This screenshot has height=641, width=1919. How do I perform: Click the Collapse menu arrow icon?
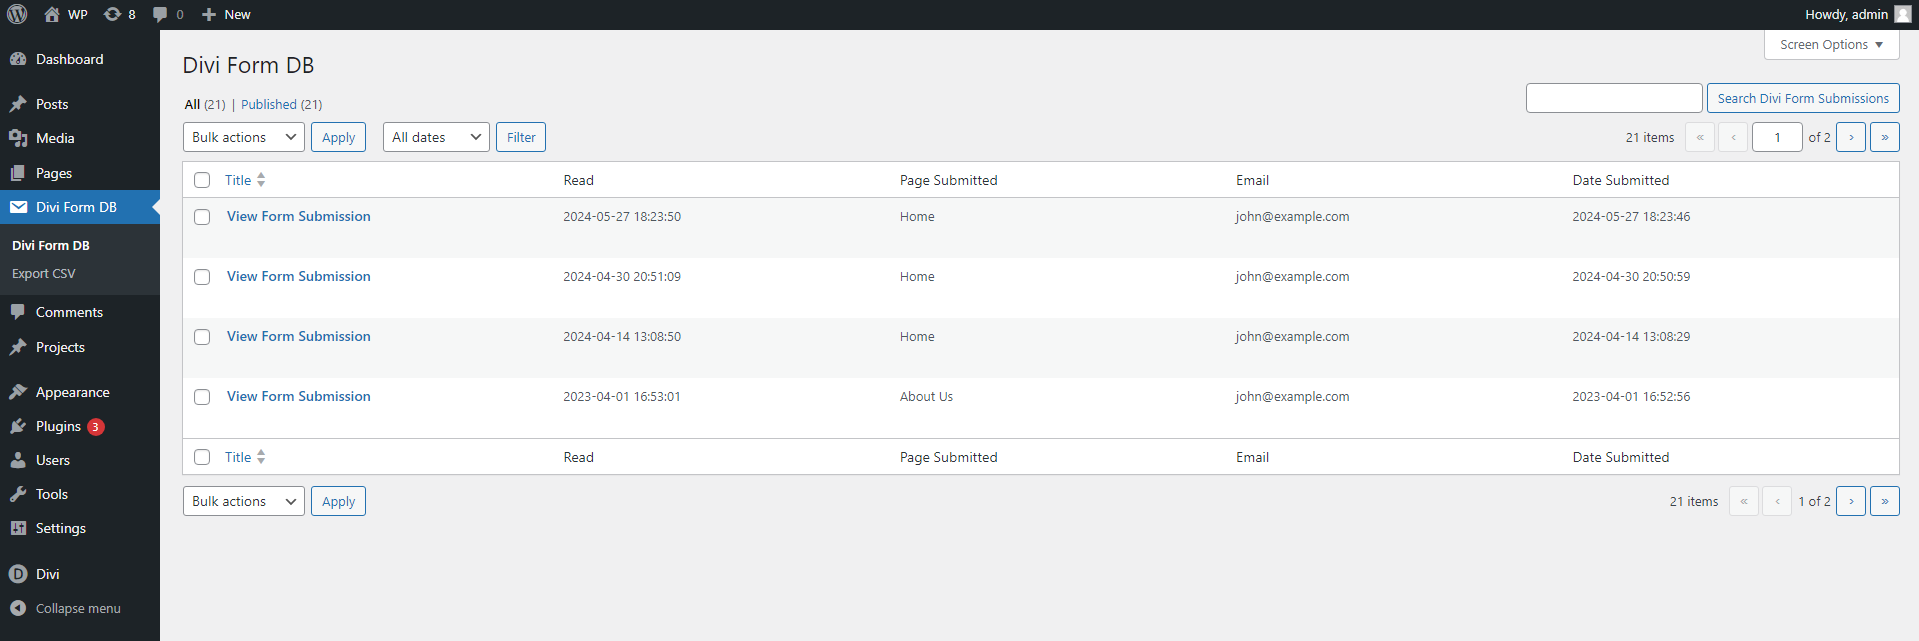[x=18, y=608]
